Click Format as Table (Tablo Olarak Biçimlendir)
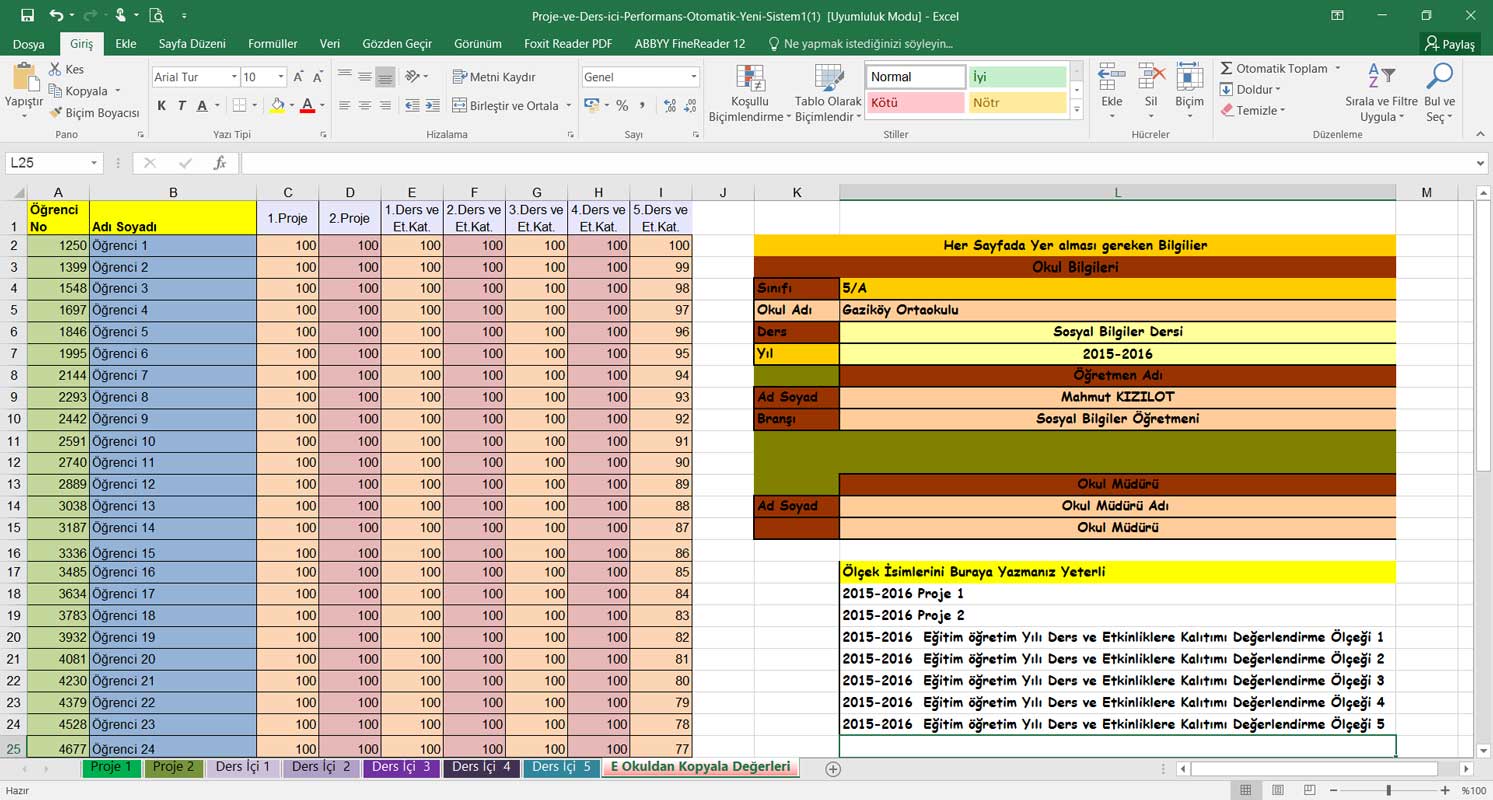The image size is (1493, 800). [828, 93]
